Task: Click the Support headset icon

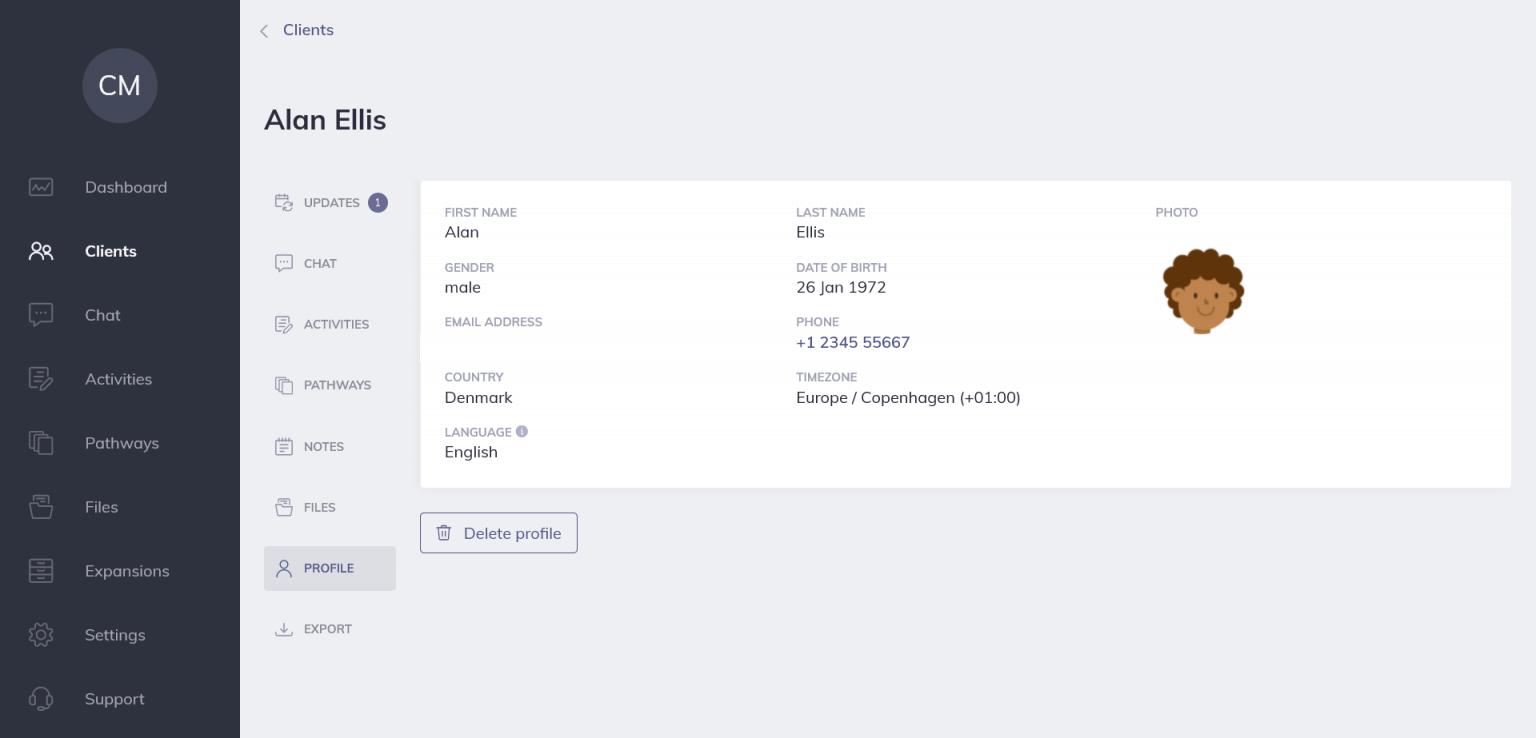Action: 41,699
